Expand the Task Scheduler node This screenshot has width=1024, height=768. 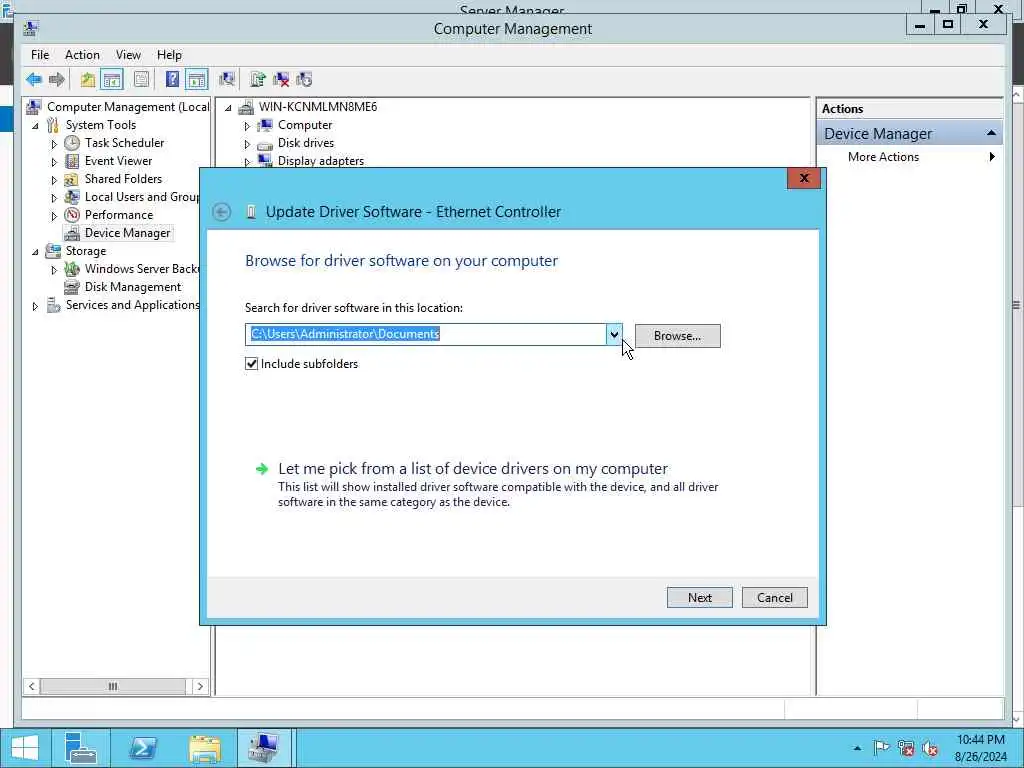pyautogui.click(x=54, y=144)
